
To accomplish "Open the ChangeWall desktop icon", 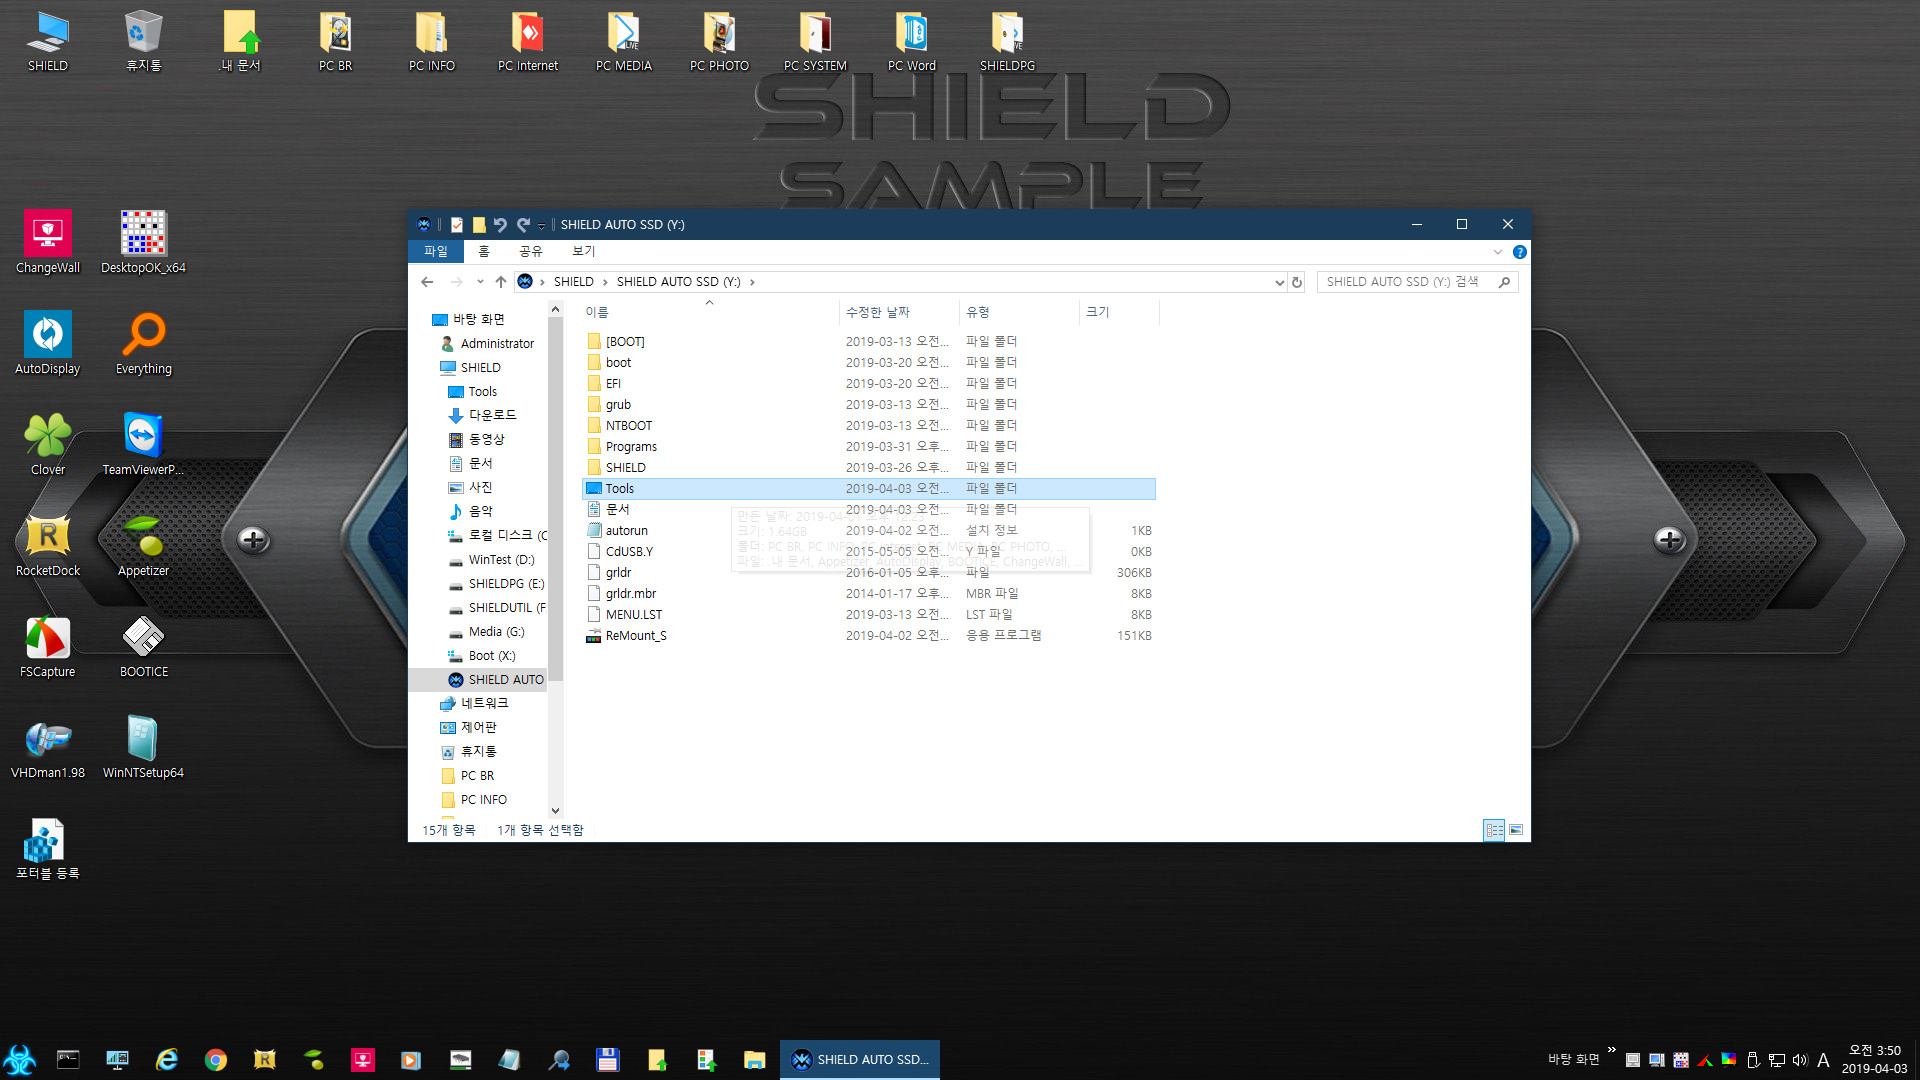I will click(47, 242).
